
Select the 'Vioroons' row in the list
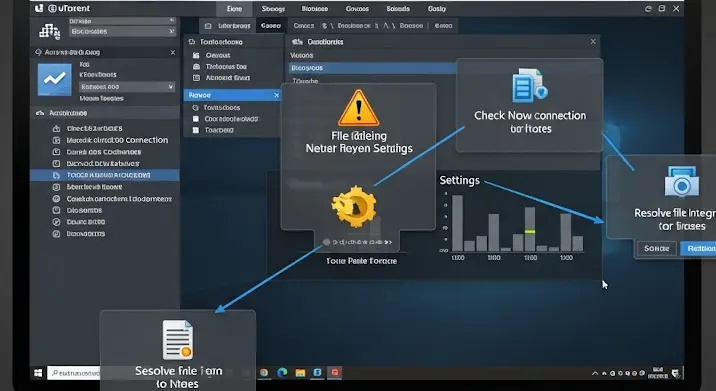(x=302, y=55)
